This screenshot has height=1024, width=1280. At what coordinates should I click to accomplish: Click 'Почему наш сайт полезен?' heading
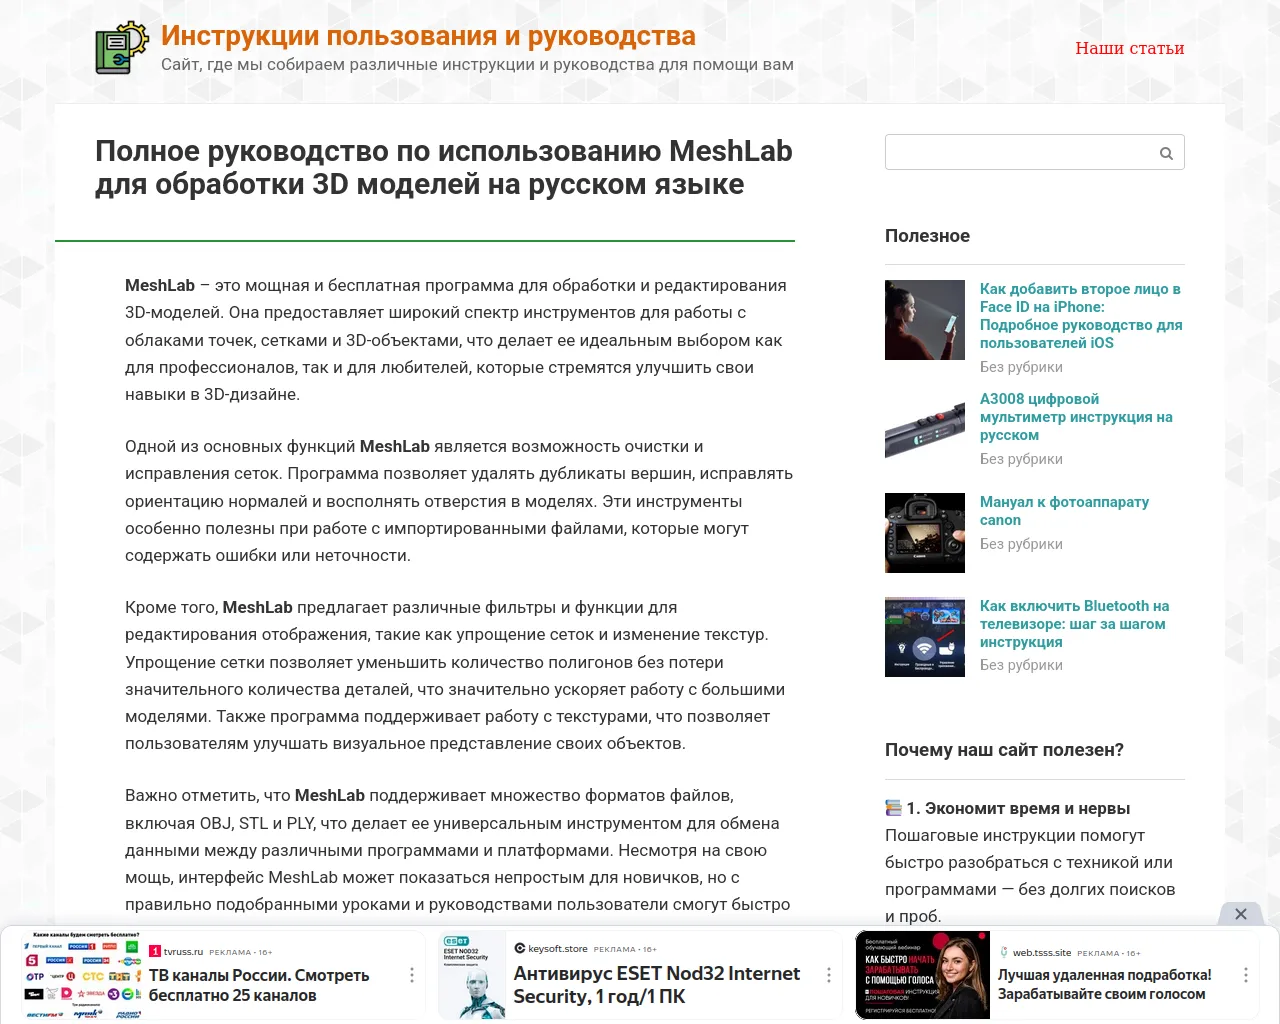tap(1004, 750)
